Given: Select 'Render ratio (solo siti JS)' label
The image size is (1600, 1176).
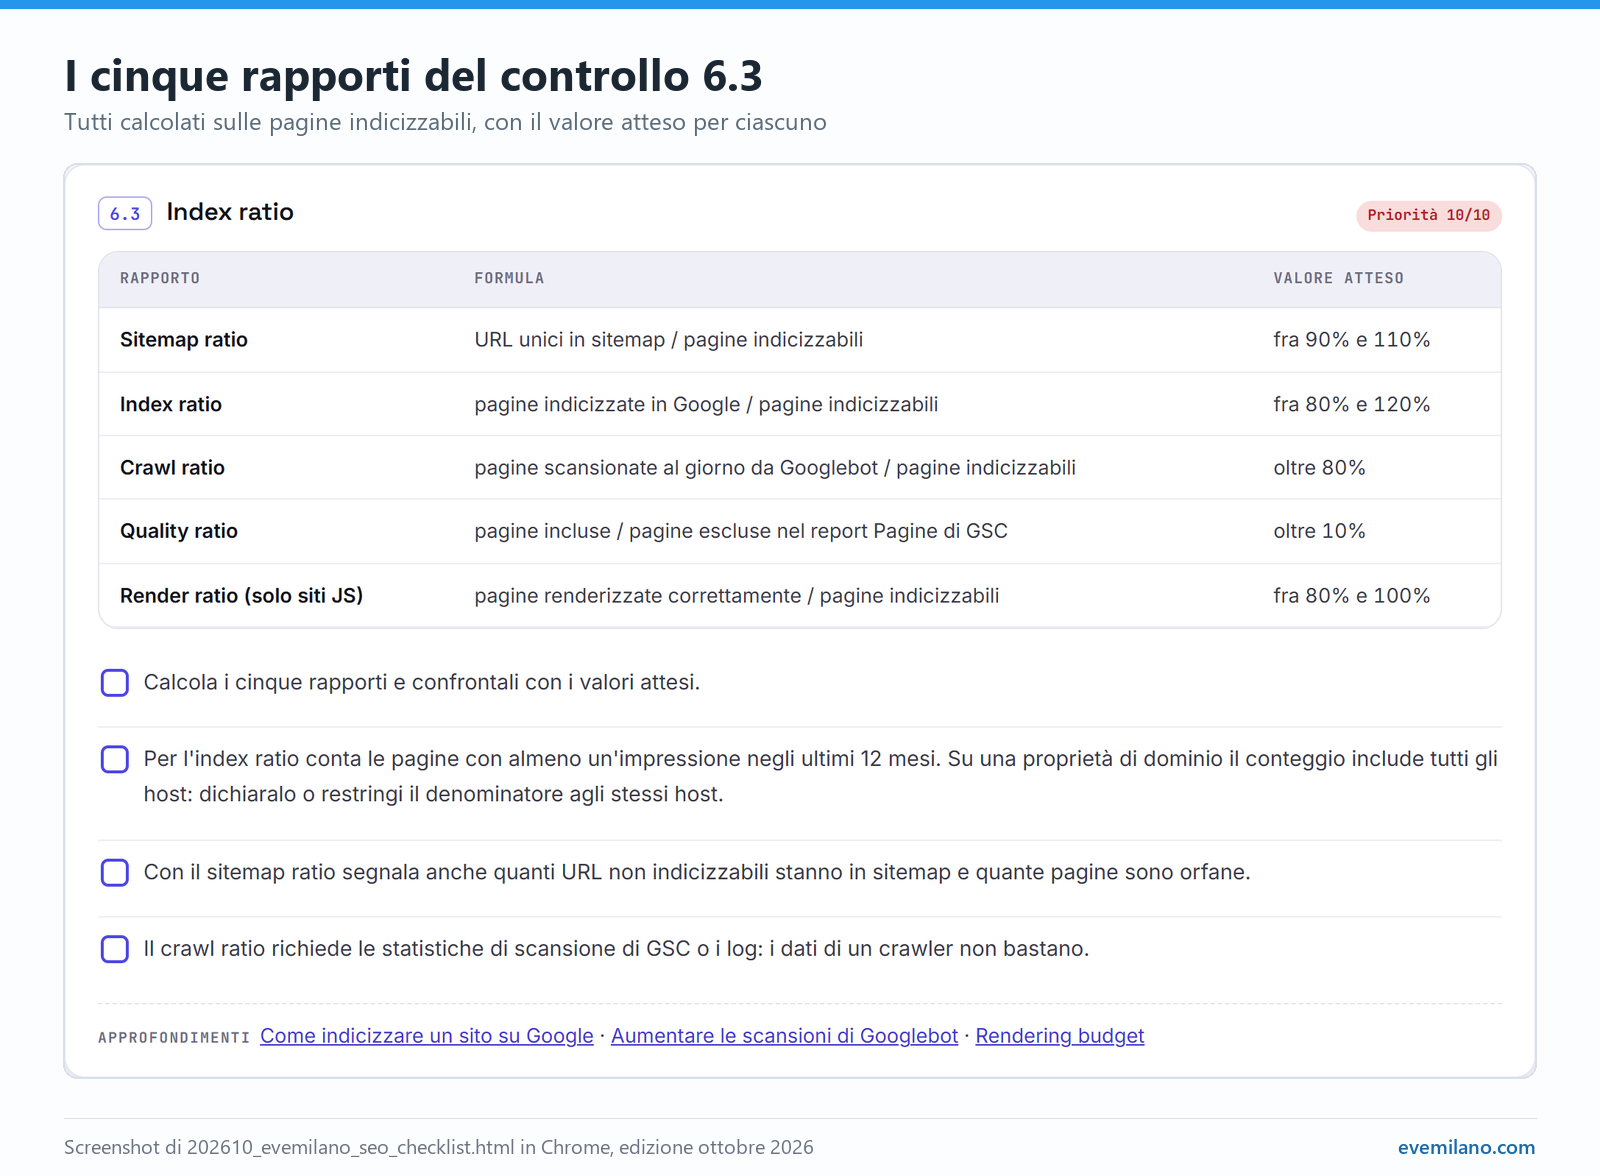Looking at the screenshot, I should (241, 595).
